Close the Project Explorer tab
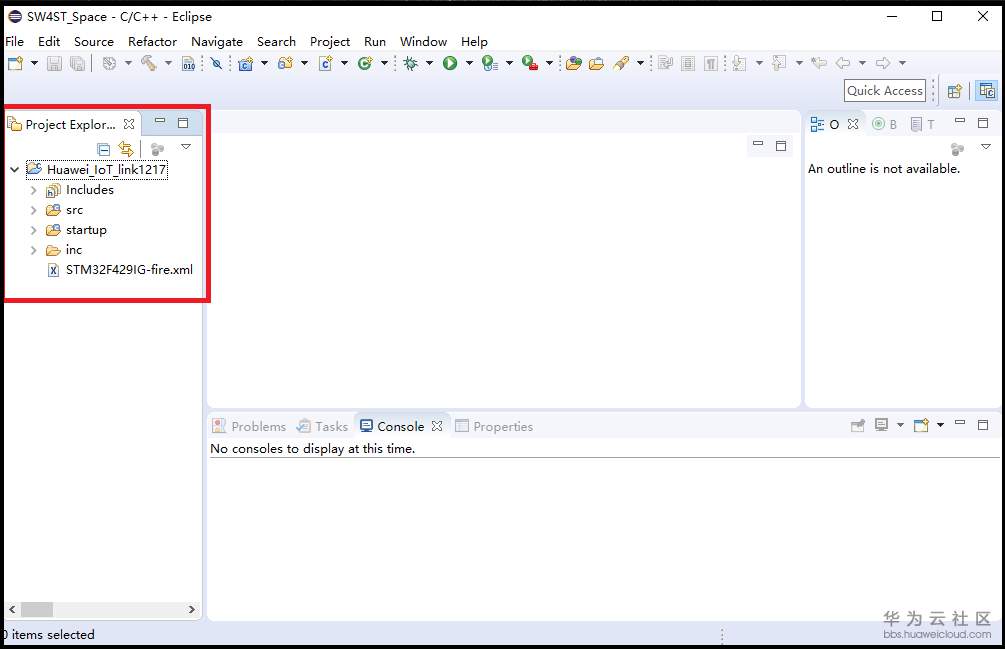The height and width of the screenshot is (649, 1005). 129,124
